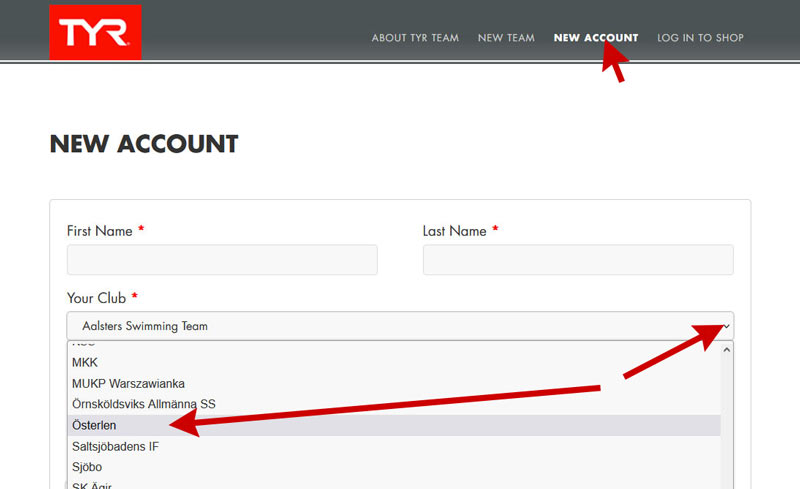This screenshot has height=489, width=800.
Task: Select MKK from club list
Action: [x=394, y=362]
